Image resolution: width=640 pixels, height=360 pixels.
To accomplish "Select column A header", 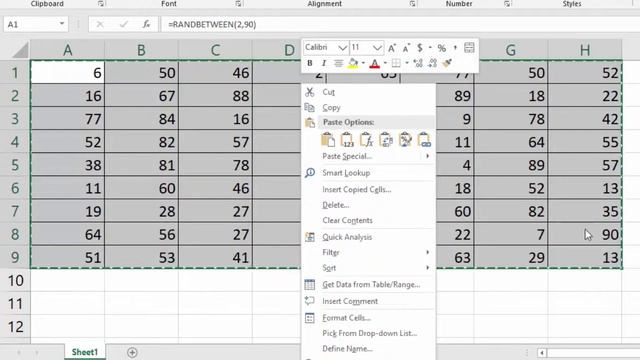I will click(x=67, y=50).
